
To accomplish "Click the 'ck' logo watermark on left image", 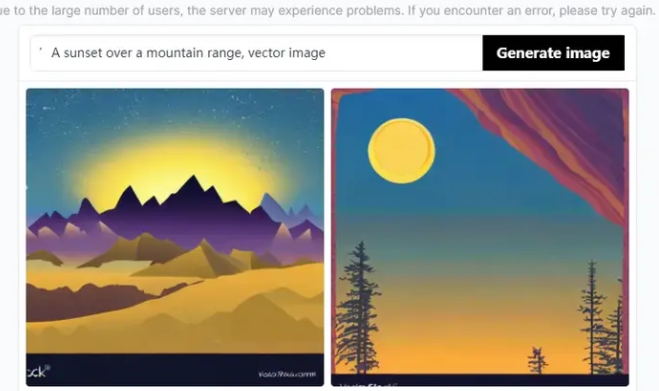I will click(38, 371).
